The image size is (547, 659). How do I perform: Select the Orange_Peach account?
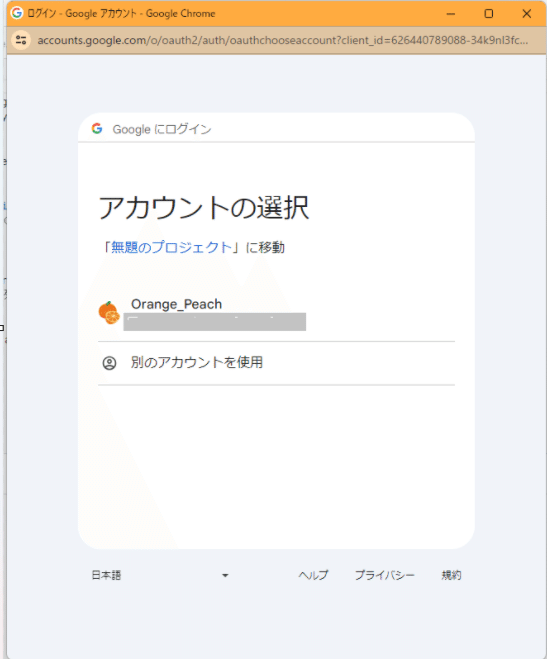pyautogui.click(x=276, y=314)
